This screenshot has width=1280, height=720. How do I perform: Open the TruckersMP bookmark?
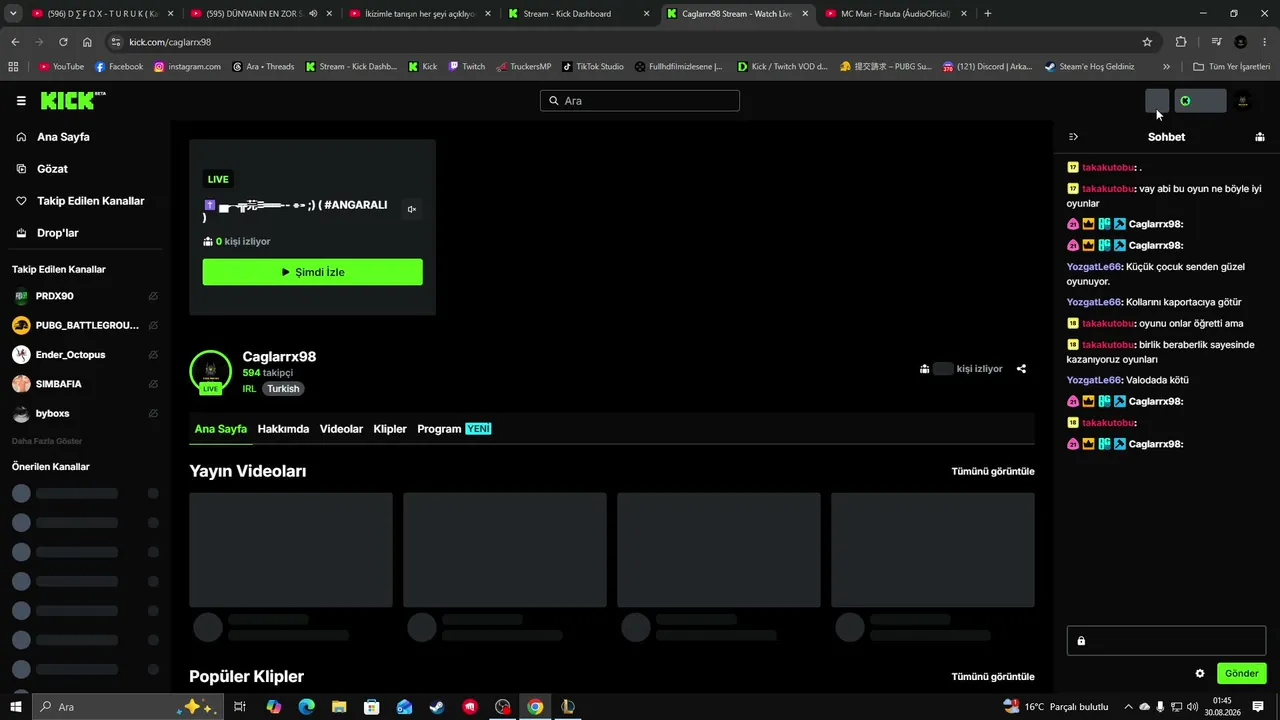(524, 67)
